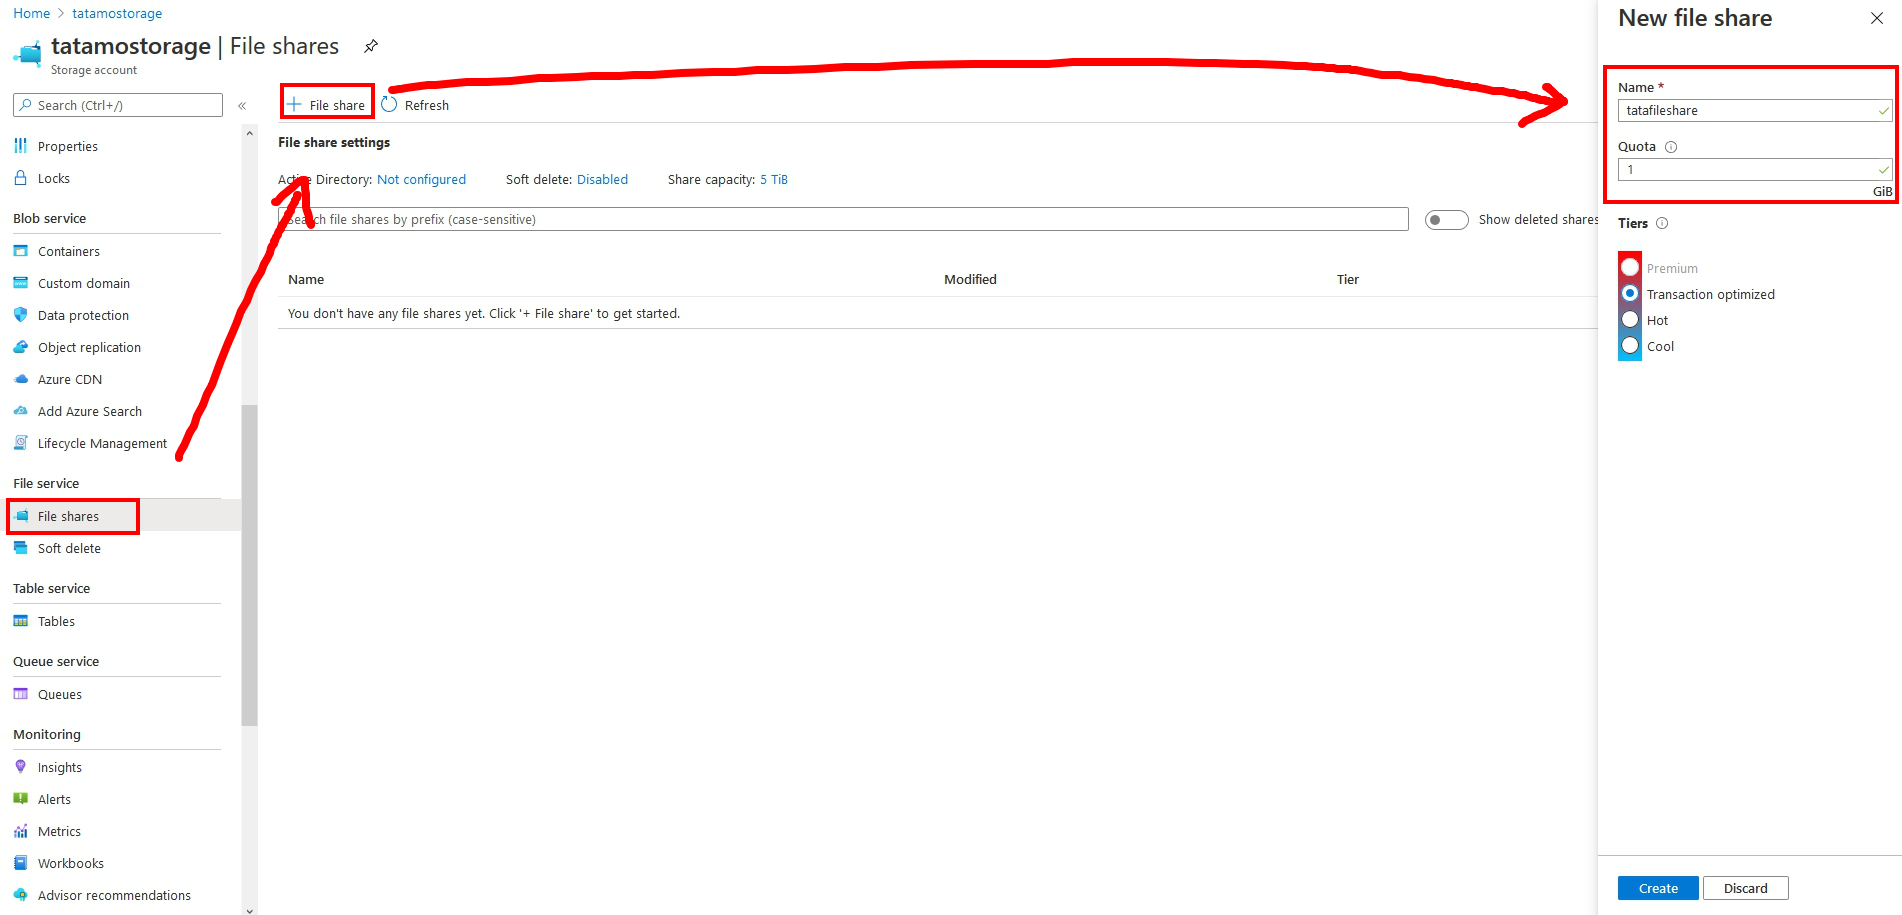Click sidebar scroll down arrow
Screen dimensions: 1902x915
tap(249, 909)
